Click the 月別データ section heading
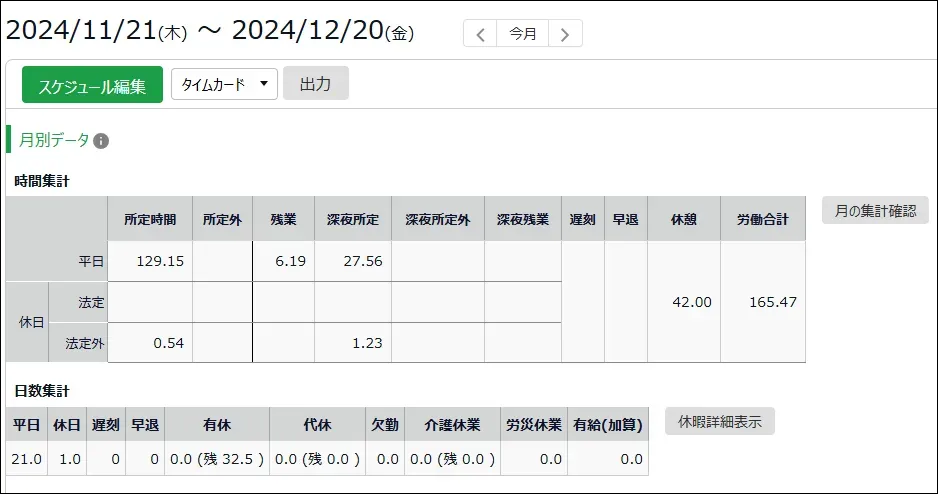This screenshot has height=494, width=938. [x=54, y=140]
